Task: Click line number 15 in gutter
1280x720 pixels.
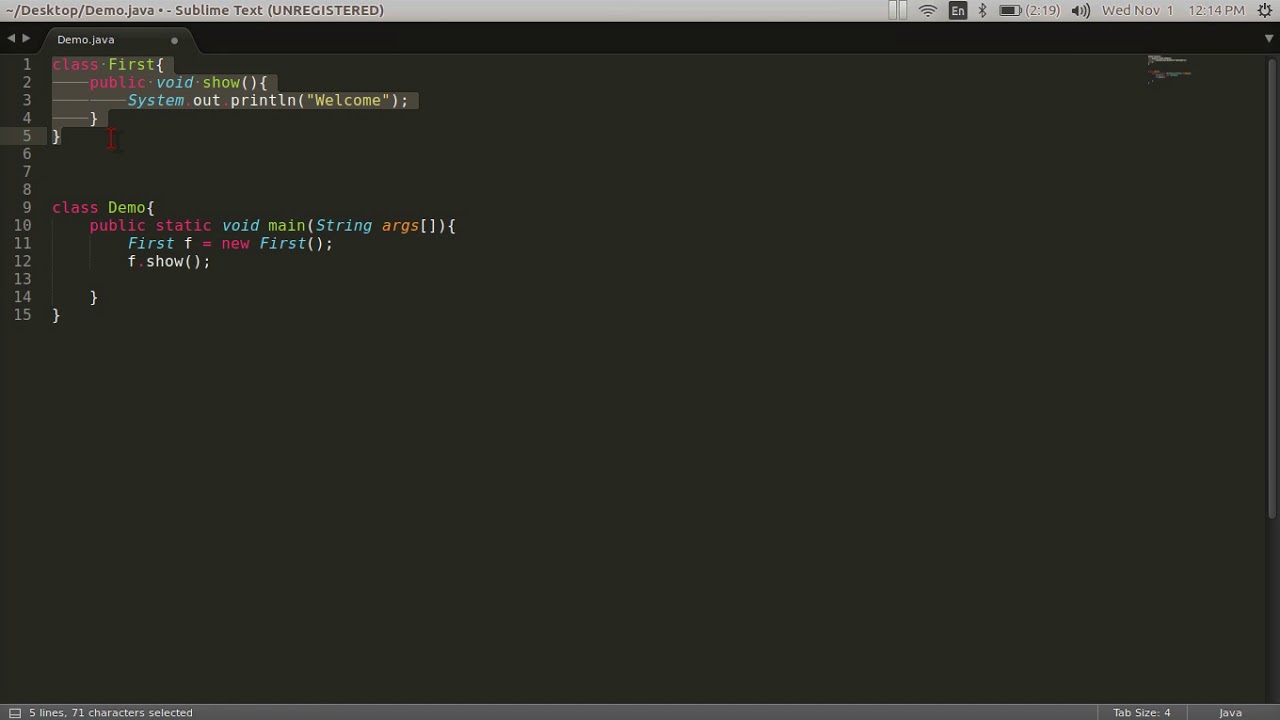Action: 22,315
